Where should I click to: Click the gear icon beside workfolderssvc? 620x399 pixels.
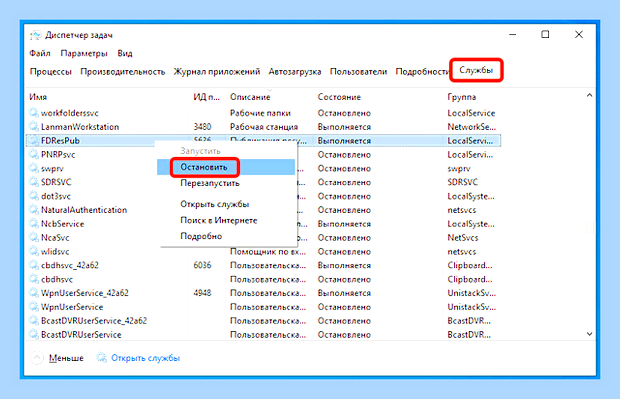(34, 113)
